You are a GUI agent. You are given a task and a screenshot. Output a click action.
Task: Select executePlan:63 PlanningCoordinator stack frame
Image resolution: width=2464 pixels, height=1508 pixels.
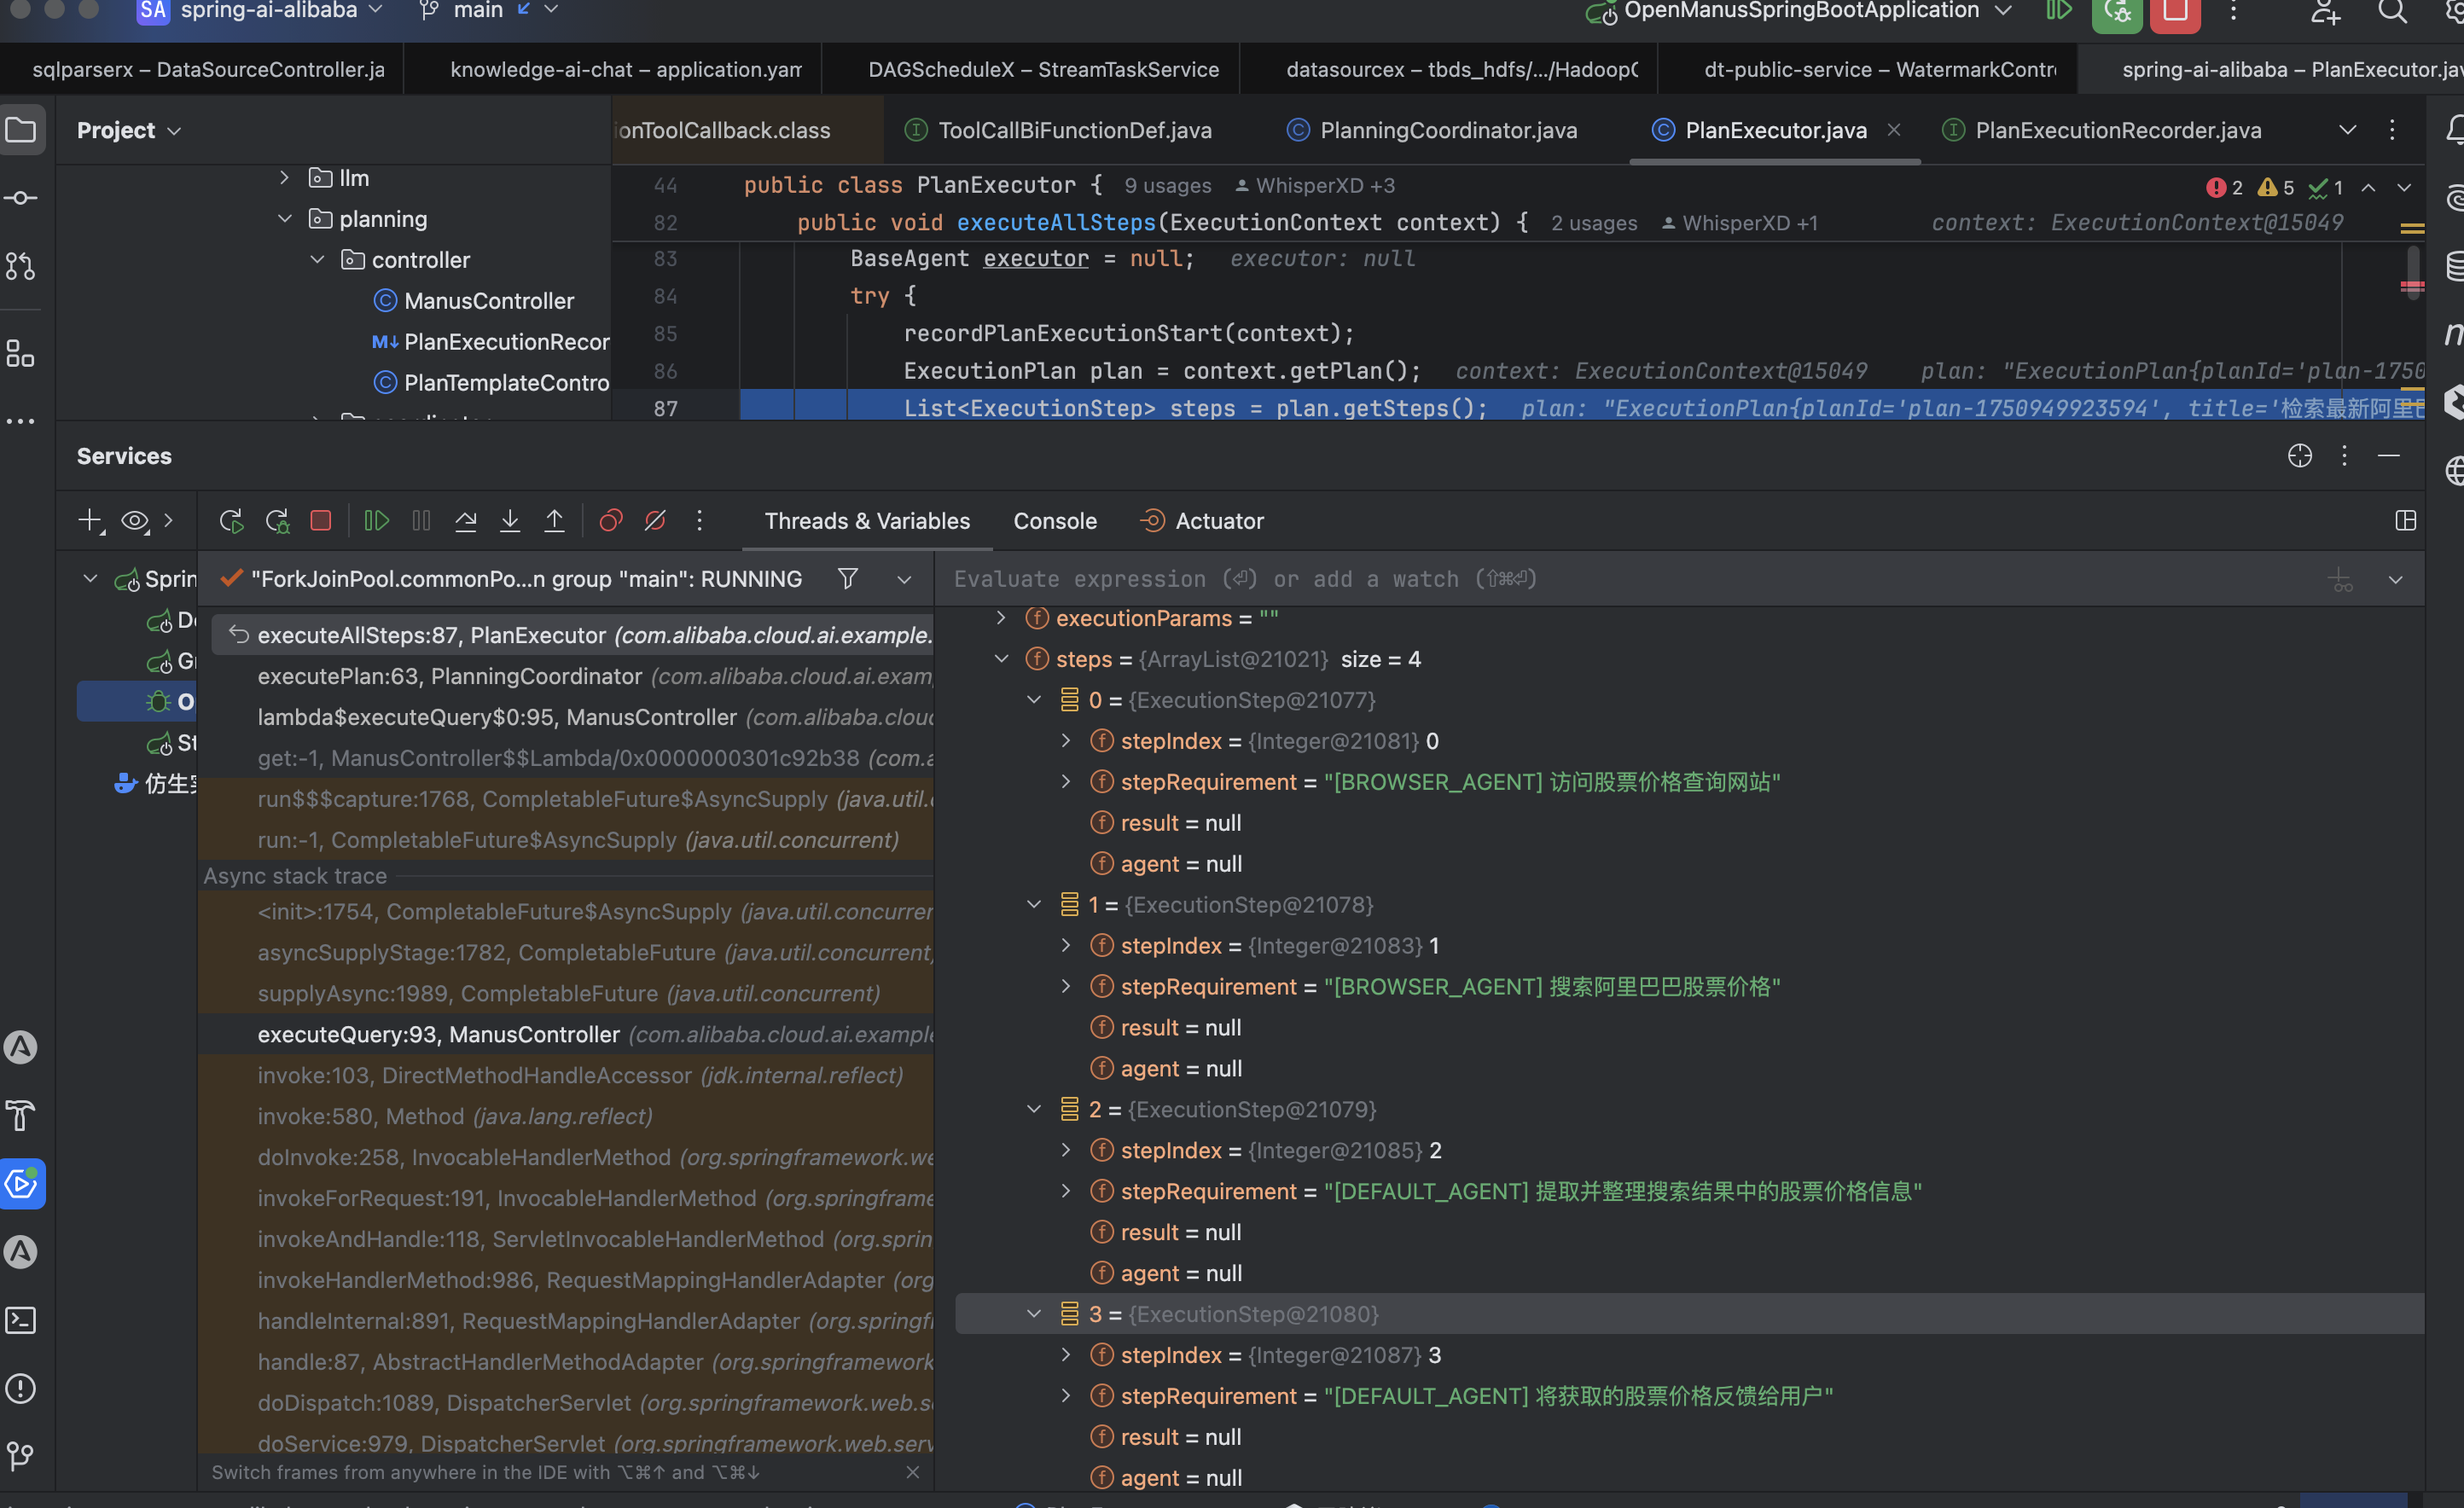(x=449, y=676)
